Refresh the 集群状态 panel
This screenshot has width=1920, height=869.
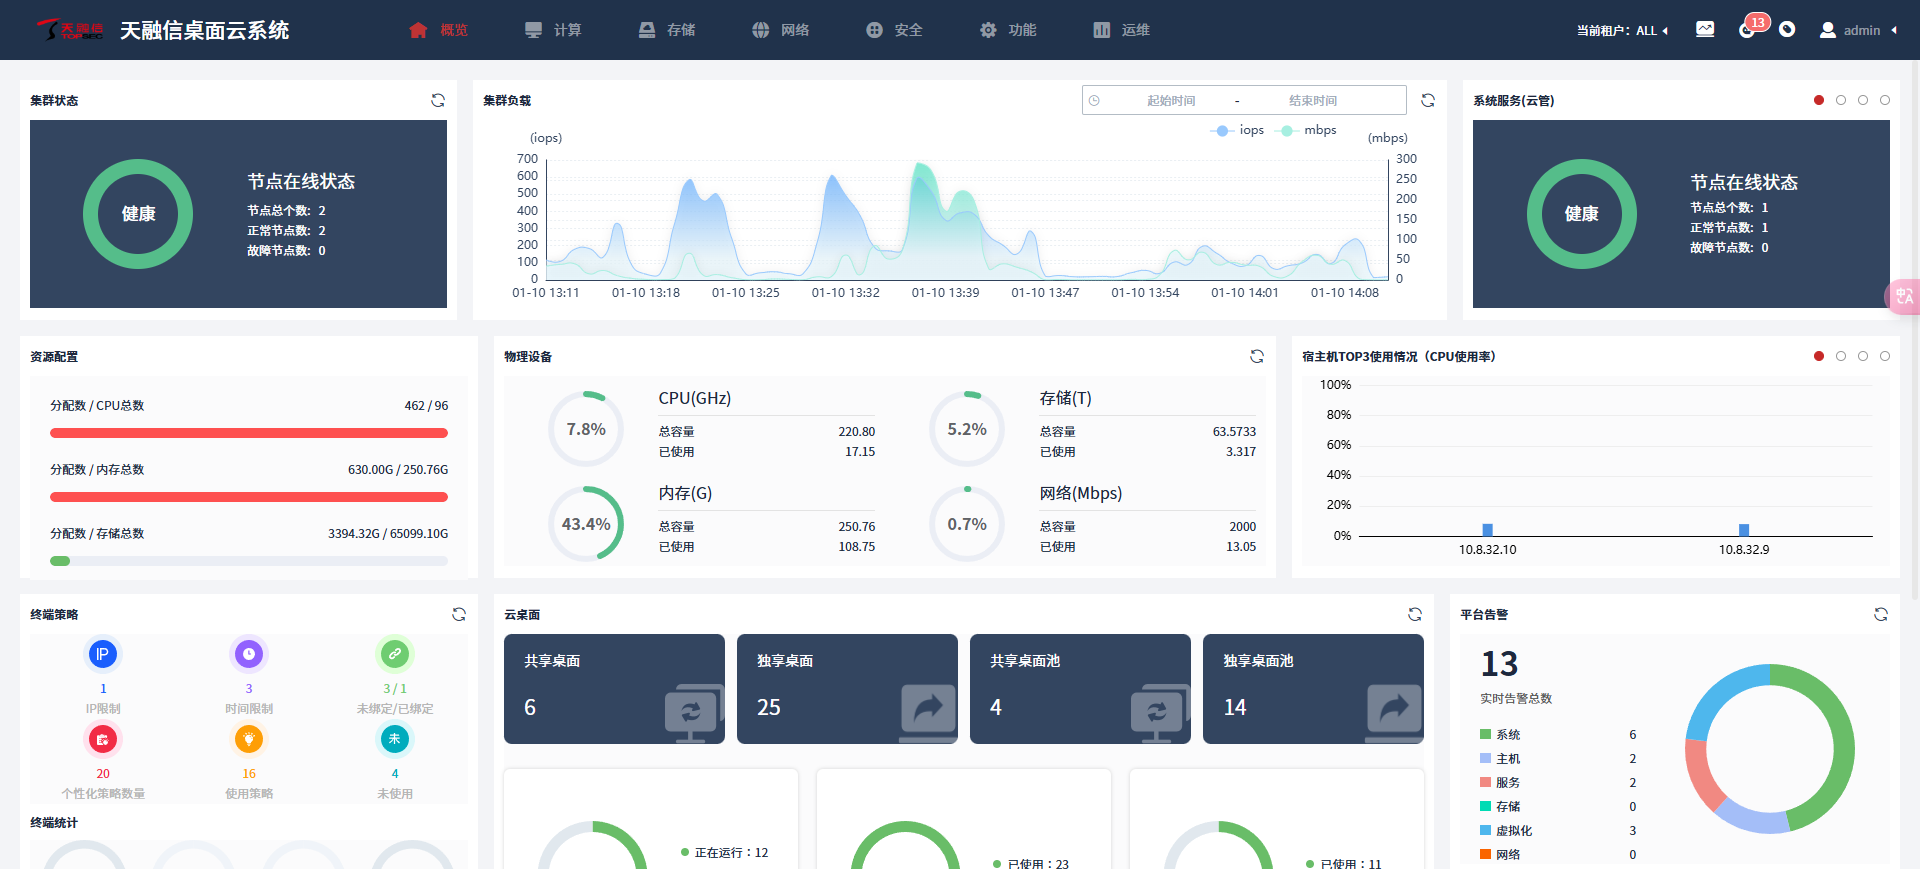438,100
